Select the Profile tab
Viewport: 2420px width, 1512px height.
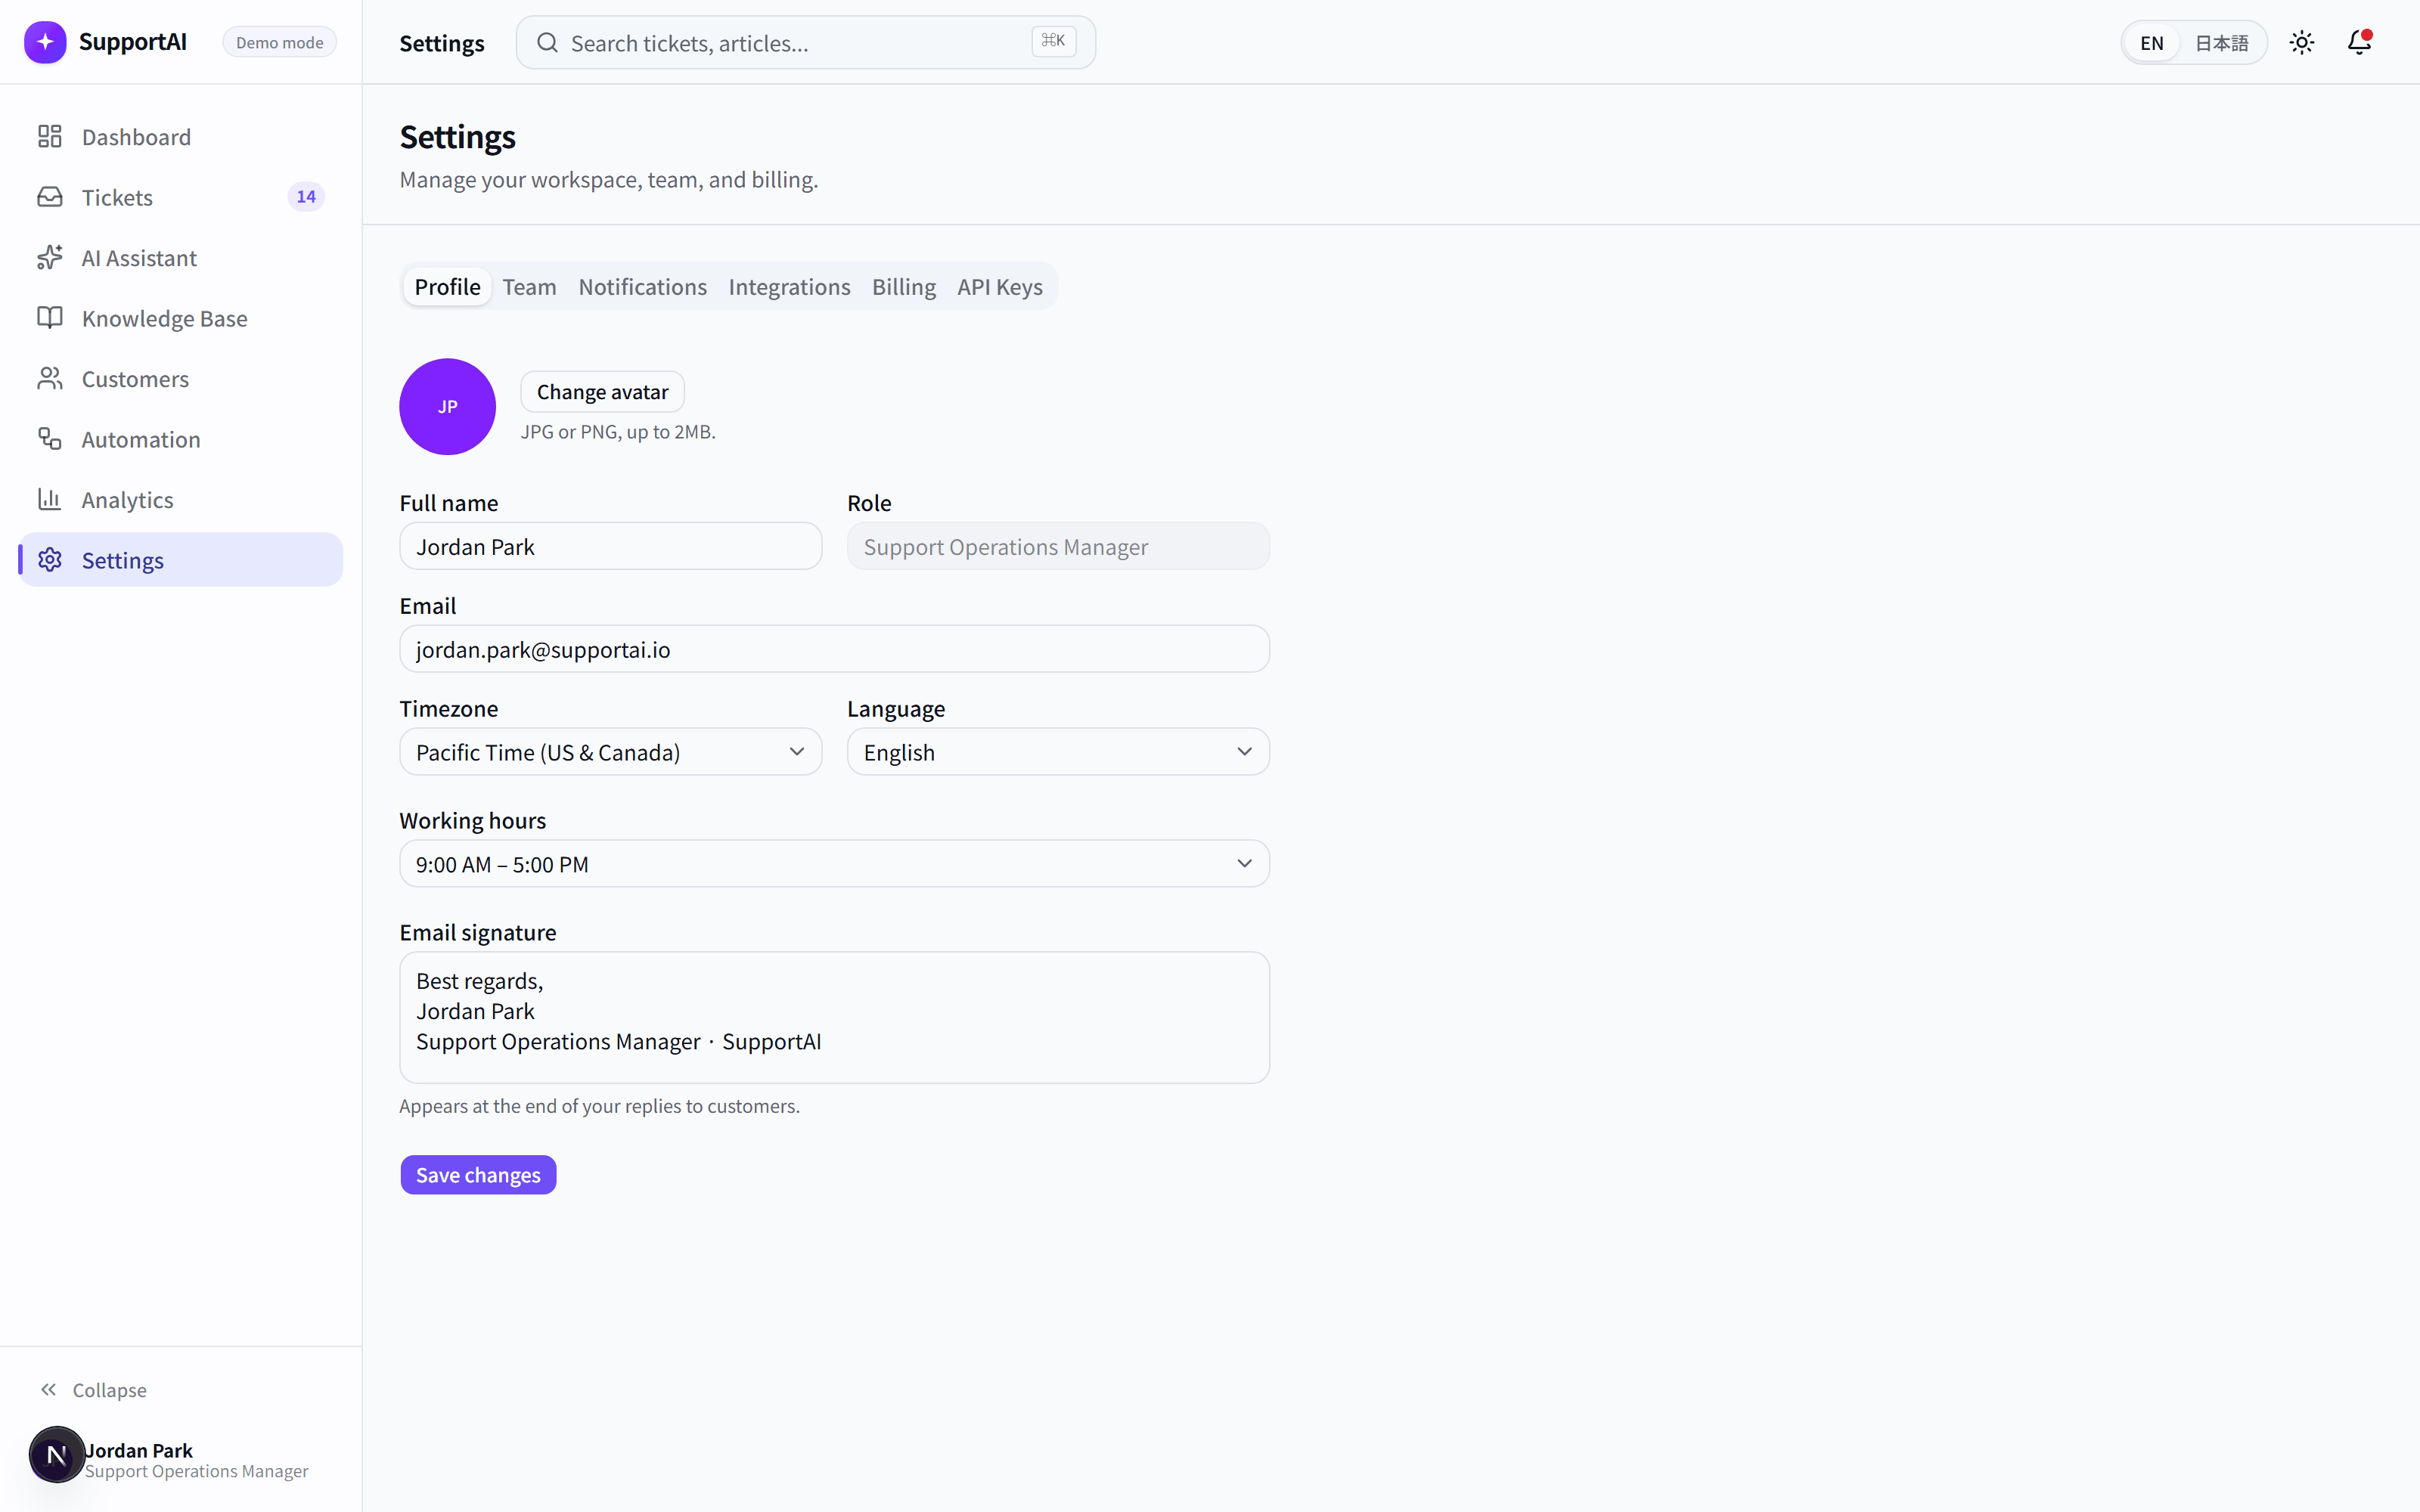coord(447,287)
